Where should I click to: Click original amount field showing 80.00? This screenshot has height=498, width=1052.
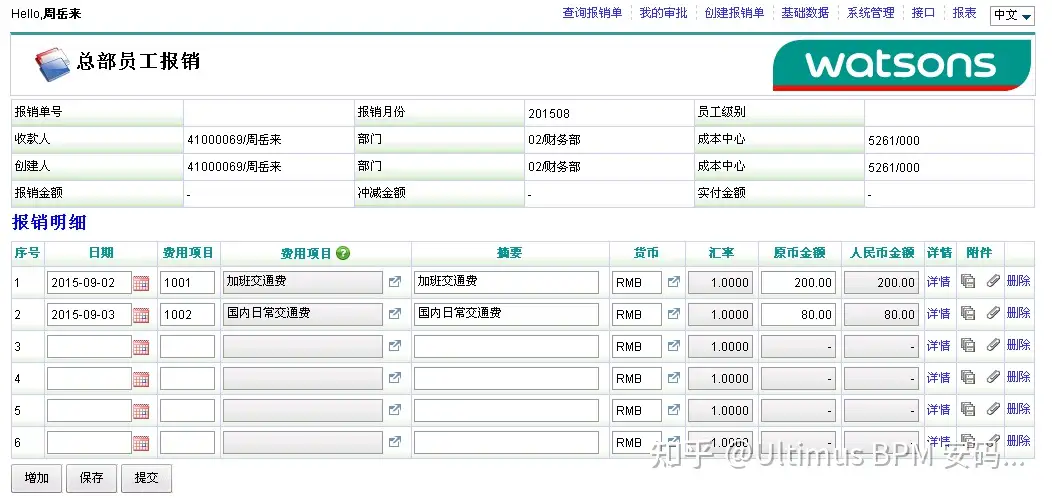pos(798,314)
